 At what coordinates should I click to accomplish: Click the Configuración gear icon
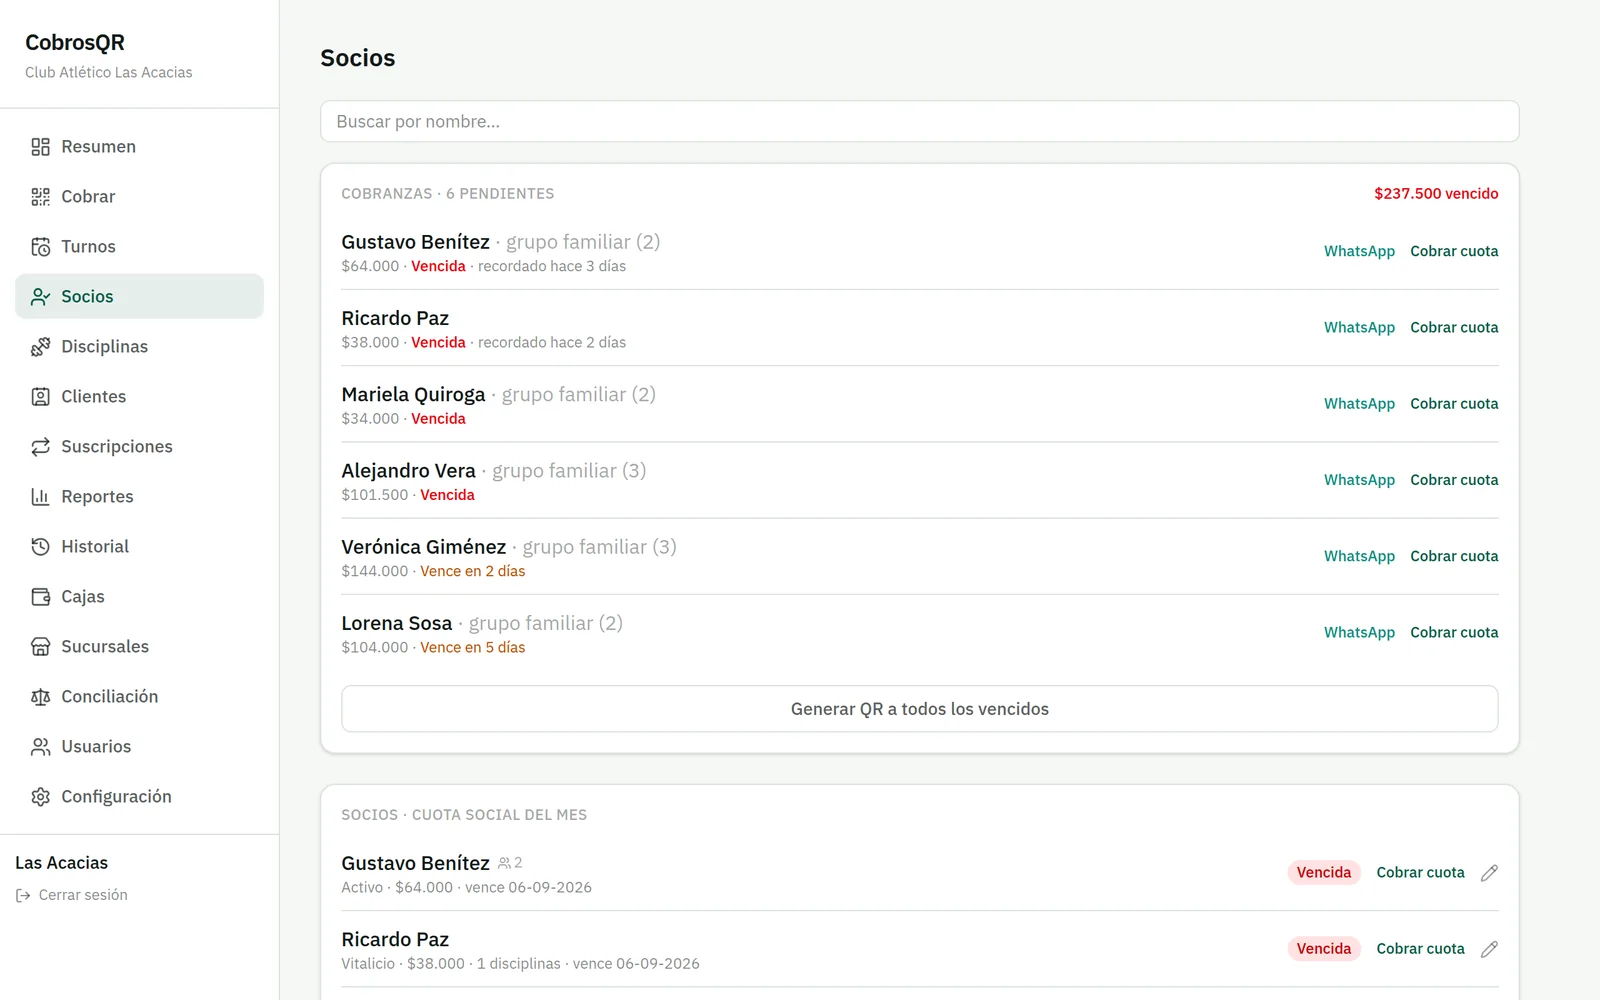[40, 797]
